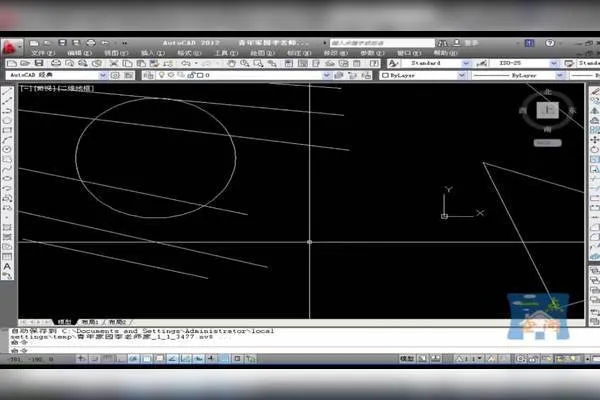
Task: Toggle the [-] viewport control label
Action: [x=23, y=88]
